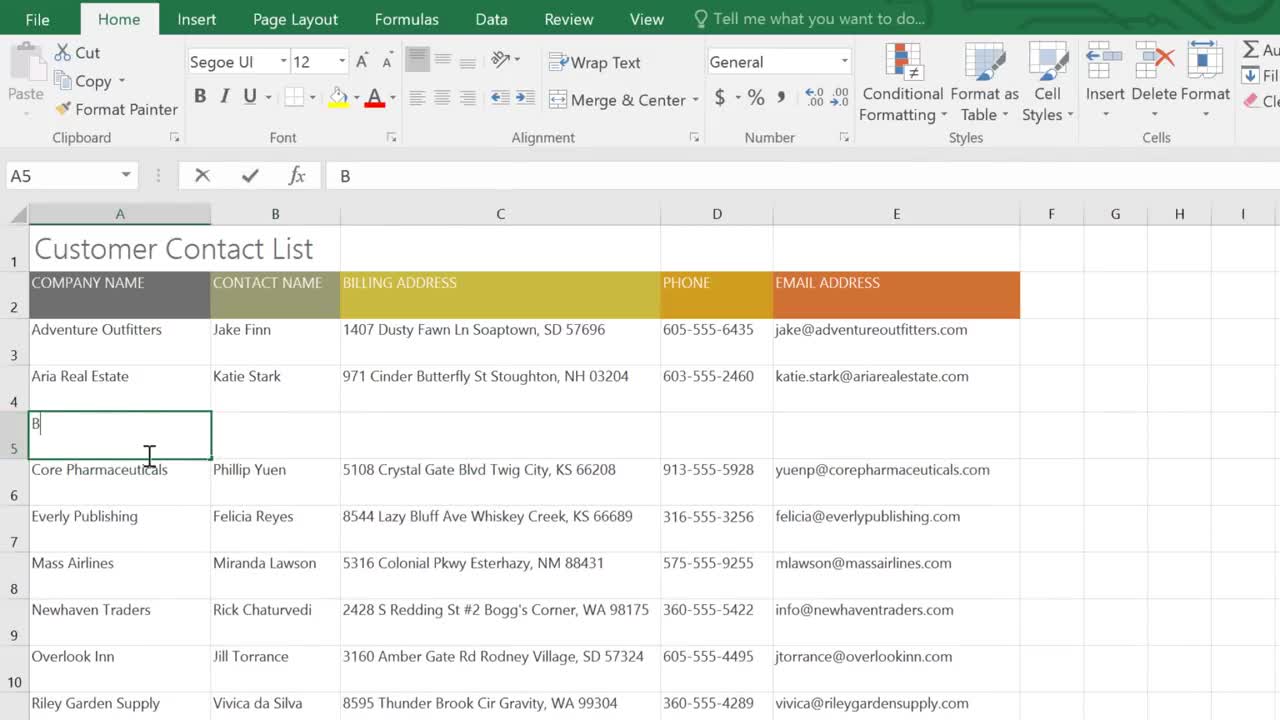Apply Percent Style format
The height and width of the screenshot is (720, 1280).
756,98
